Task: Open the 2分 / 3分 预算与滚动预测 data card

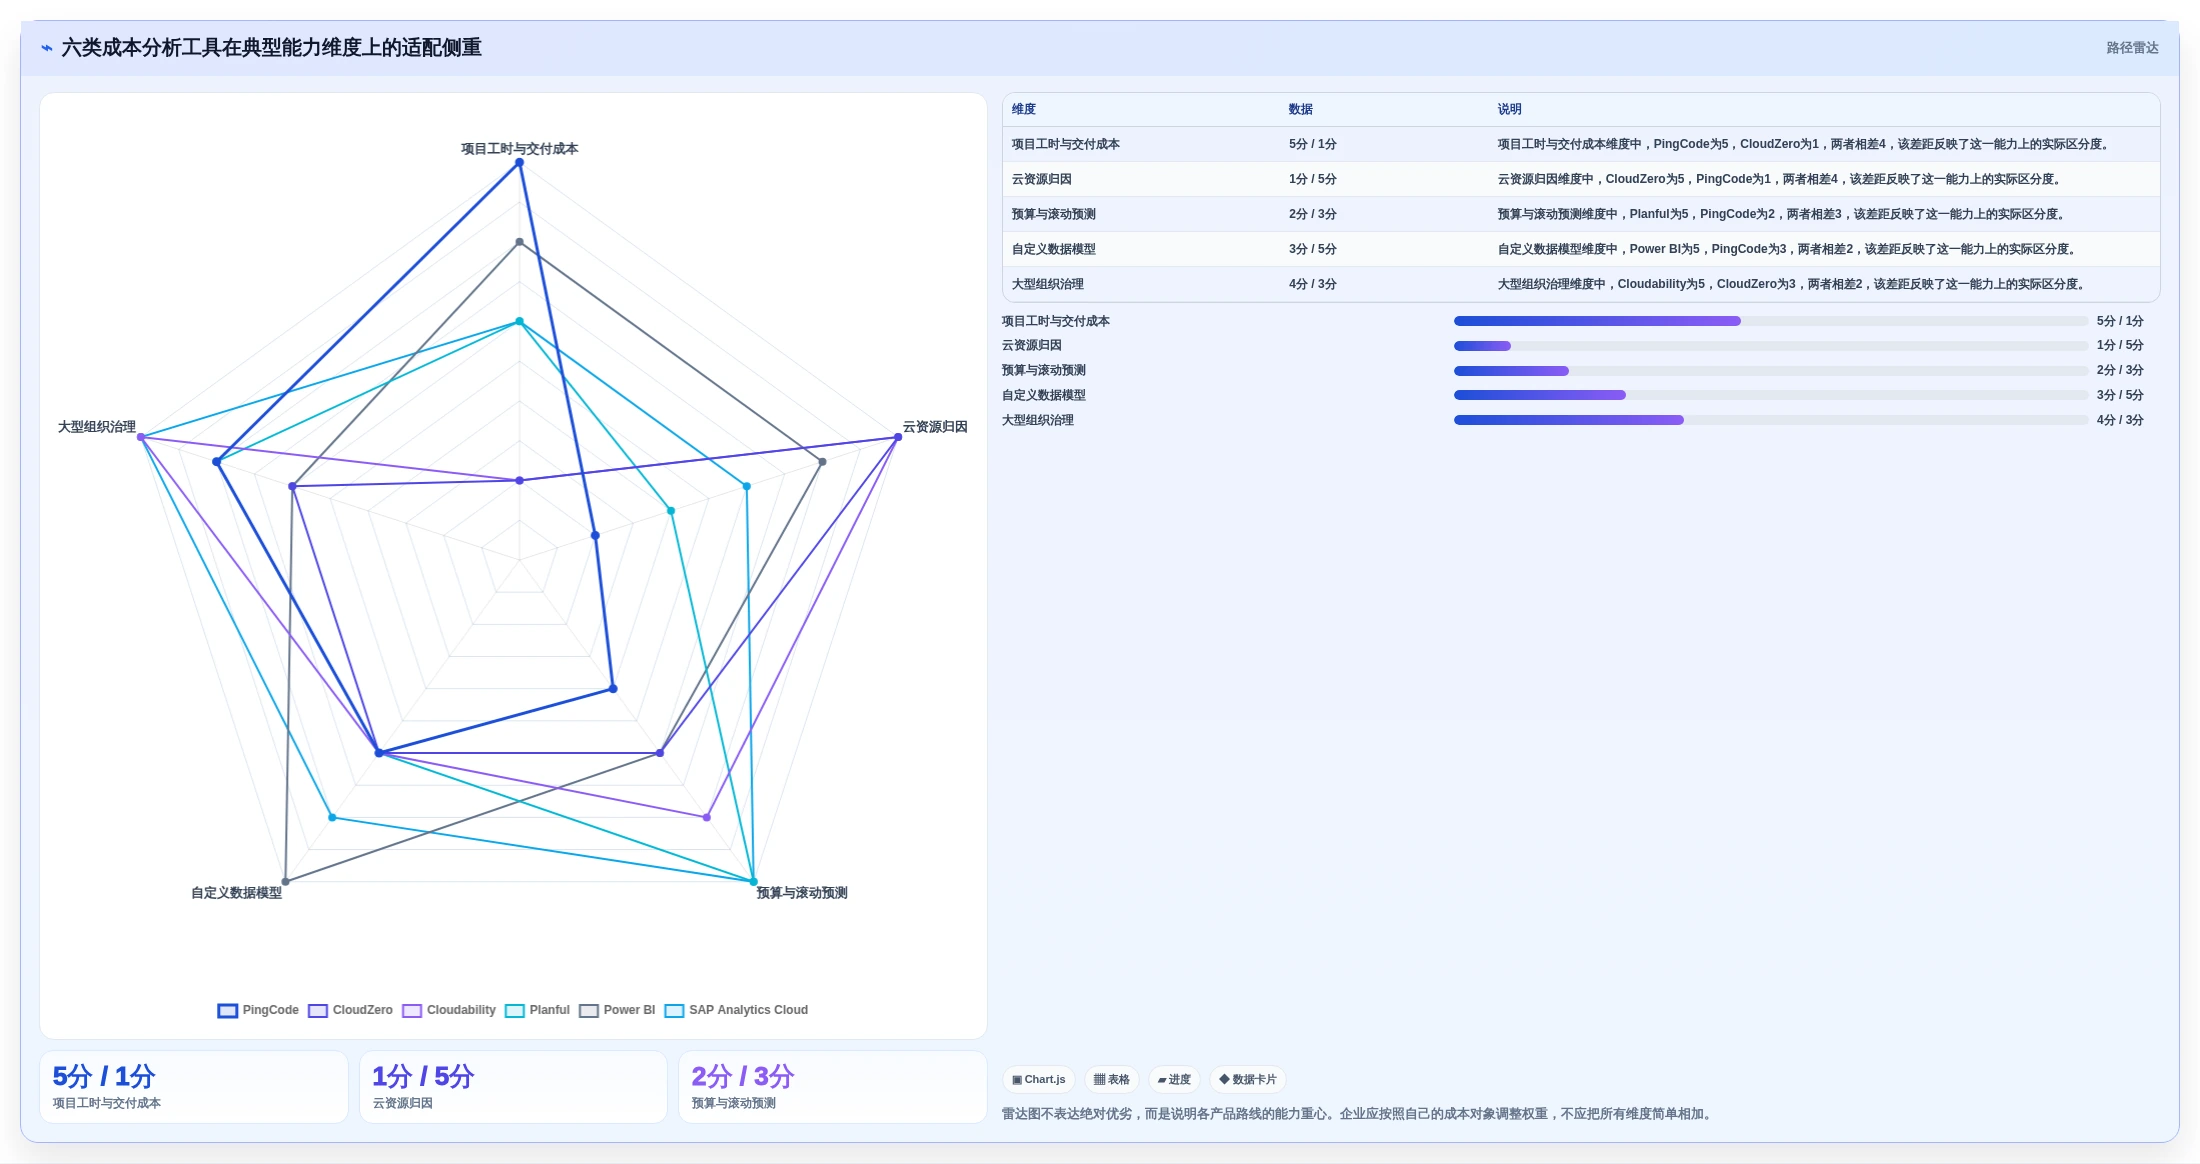Action: click(x=833, y=1087)
